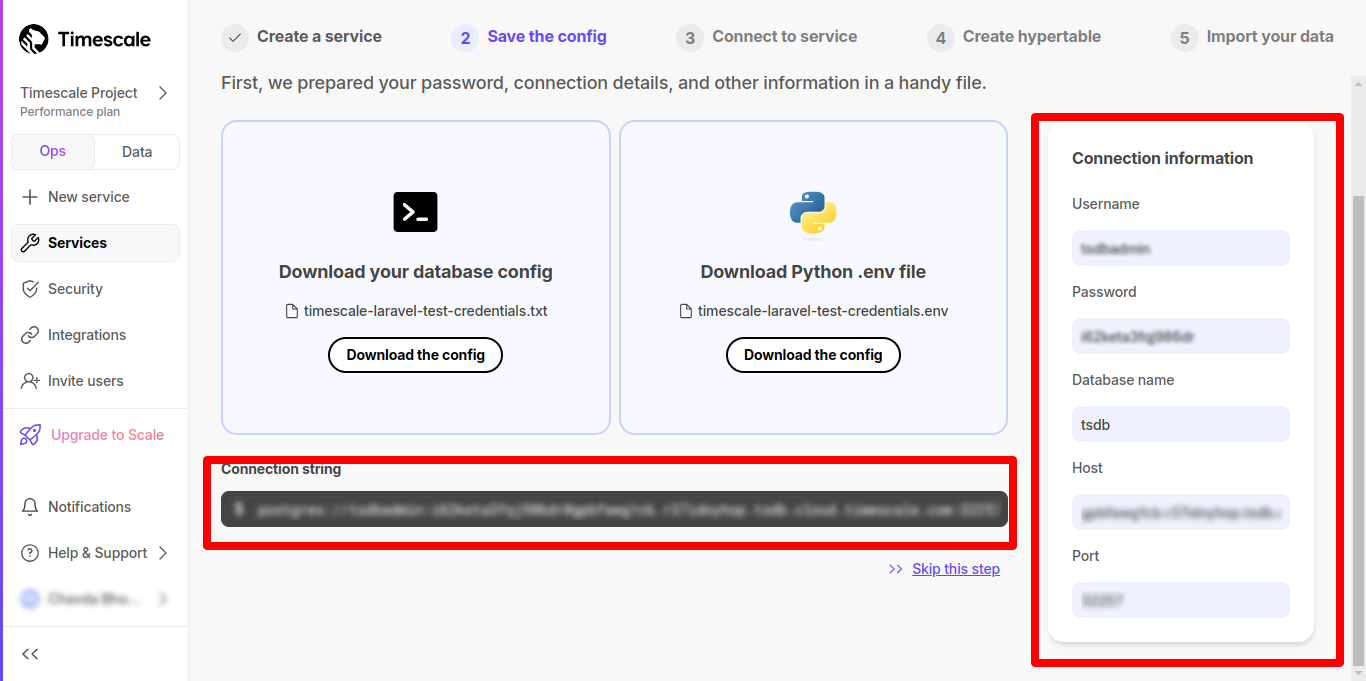Click the page vertical scrollbar
1366x681 pixels.
[x=1358, y=430]
